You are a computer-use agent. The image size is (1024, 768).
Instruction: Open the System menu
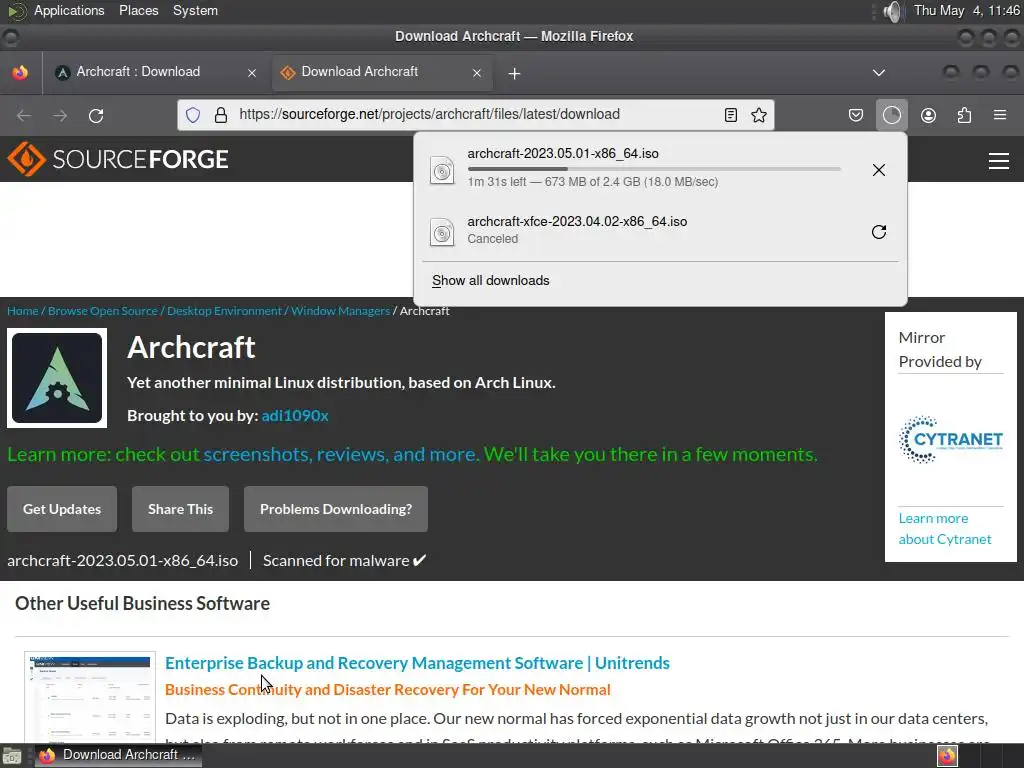[195, 11]
